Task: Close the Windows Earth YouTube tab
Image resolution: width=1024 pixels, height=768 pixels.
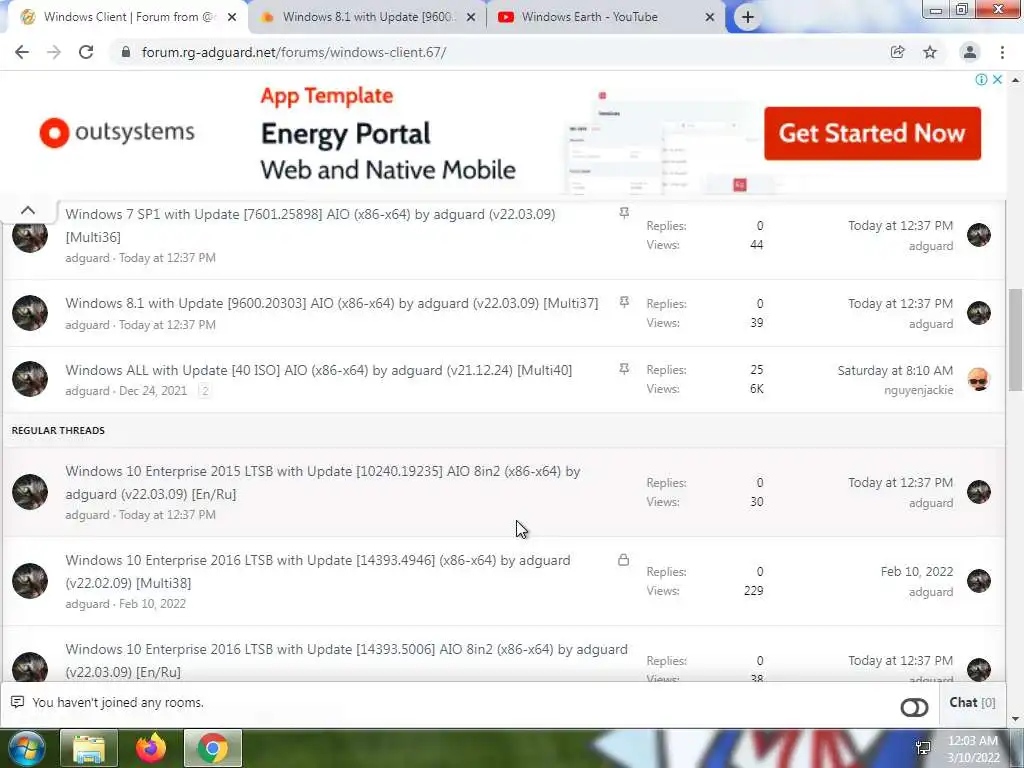Action: tap(710, 18)
